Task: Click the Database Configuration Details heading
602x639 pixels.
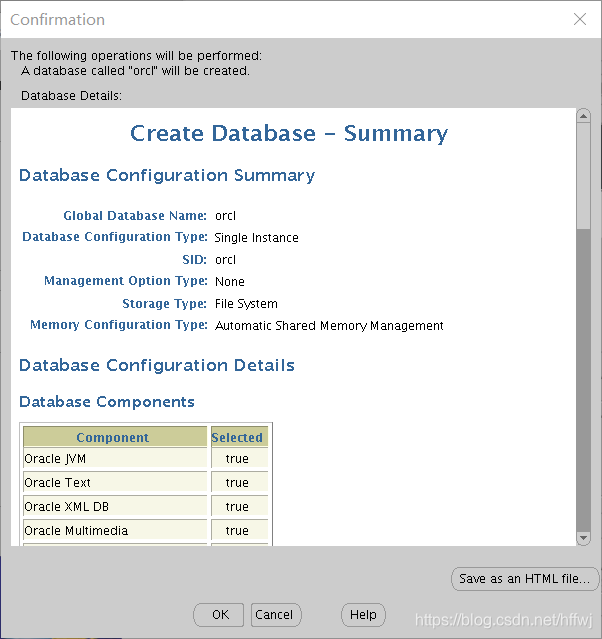Action: point(157,365)
